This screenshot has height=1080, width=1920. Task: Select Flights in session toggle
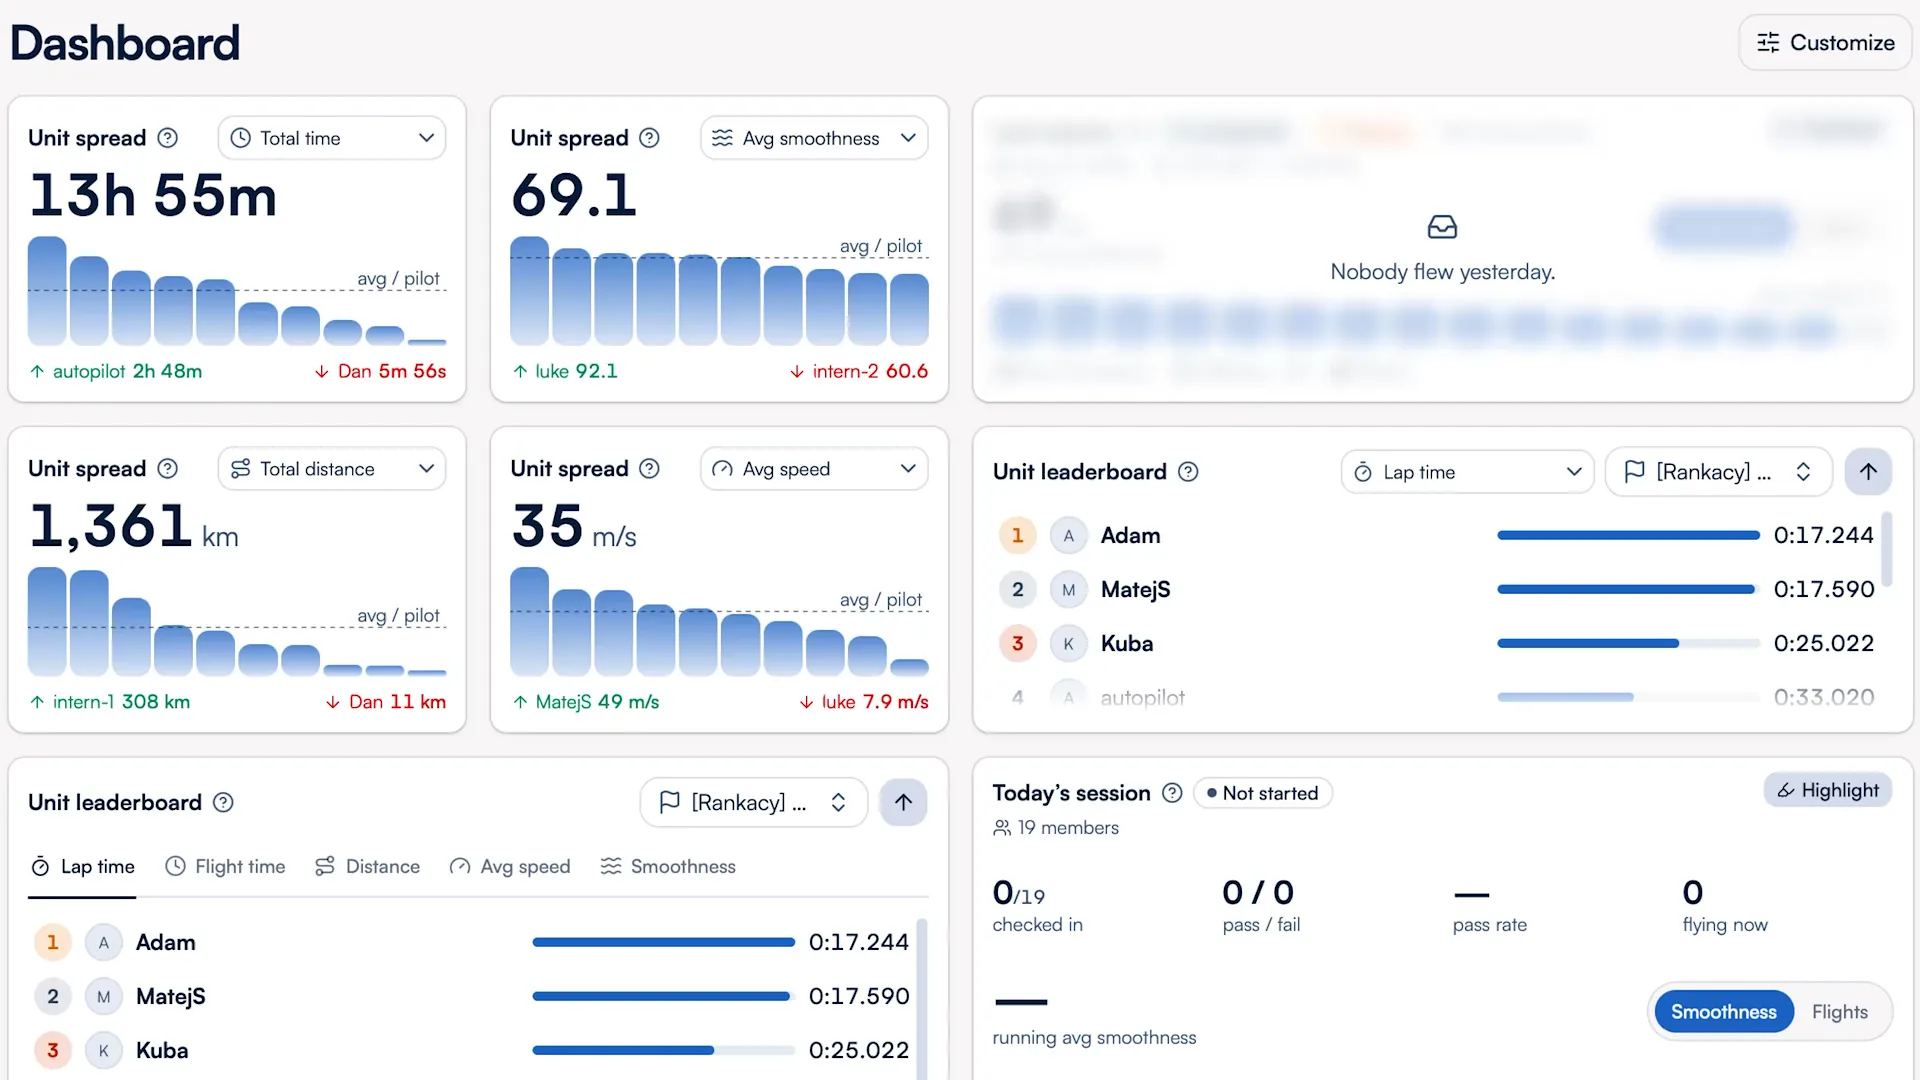[x=1840, y=1012]
